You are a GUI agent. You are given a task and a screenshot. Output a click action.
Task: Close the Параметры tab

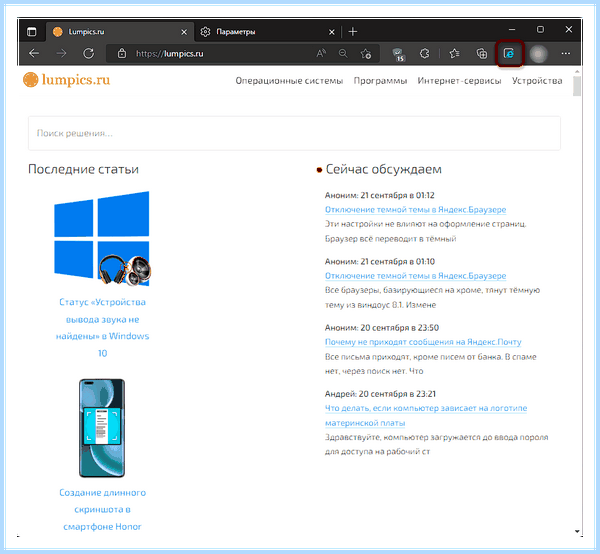332,32
